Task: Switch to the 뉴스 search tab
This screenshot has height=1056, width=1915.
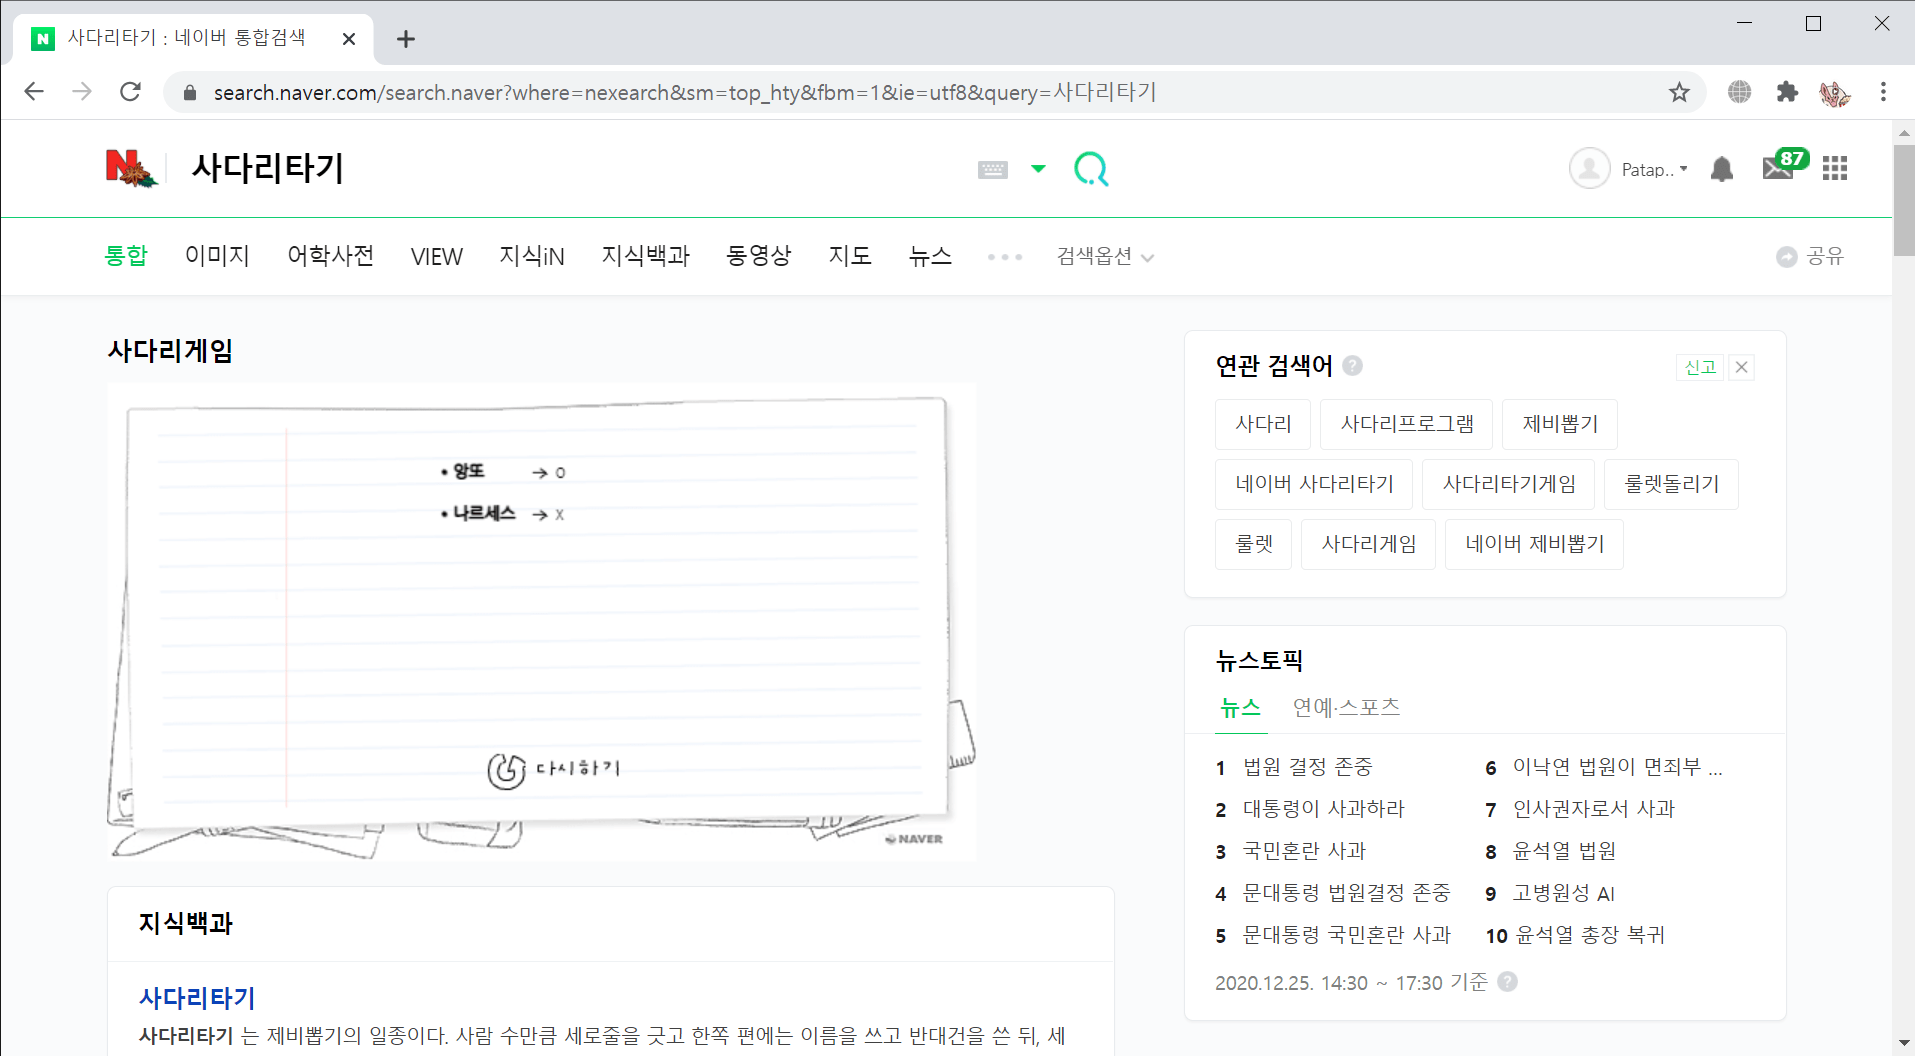Action: tap(930, 256)
